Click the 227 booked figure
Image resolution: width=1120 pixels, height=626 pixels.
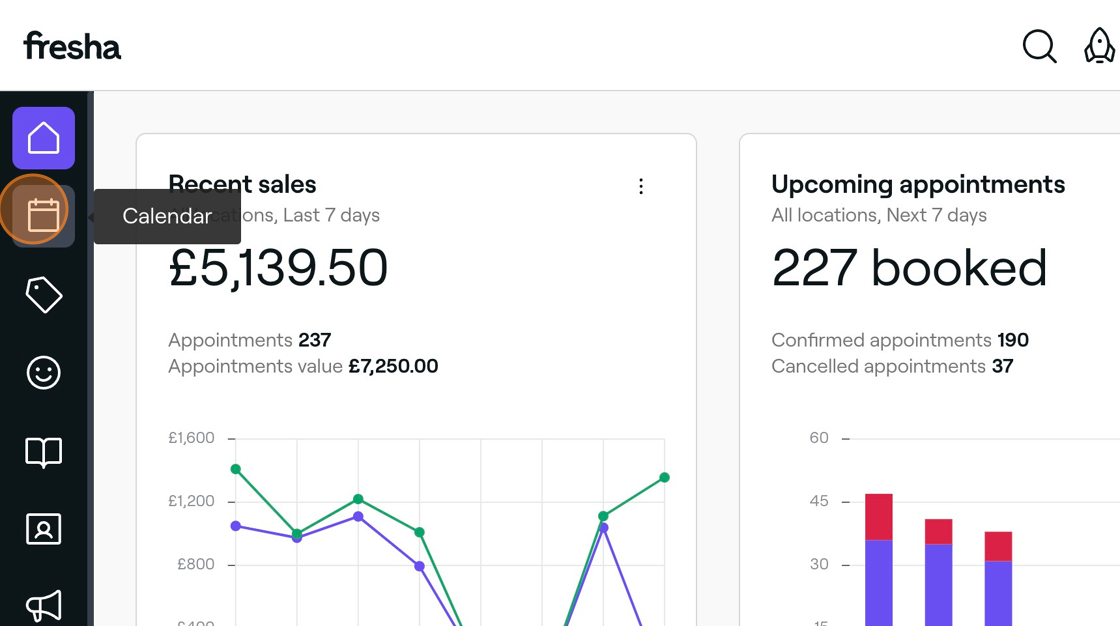pyautogui.click(x=909, y=268)
